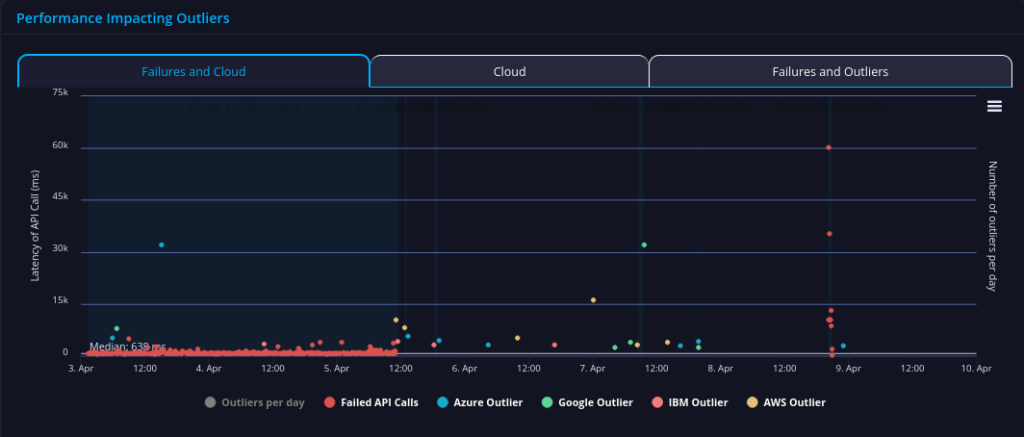
Task: Click the 6. Apr x-axis label
Action: click(464, 369)
